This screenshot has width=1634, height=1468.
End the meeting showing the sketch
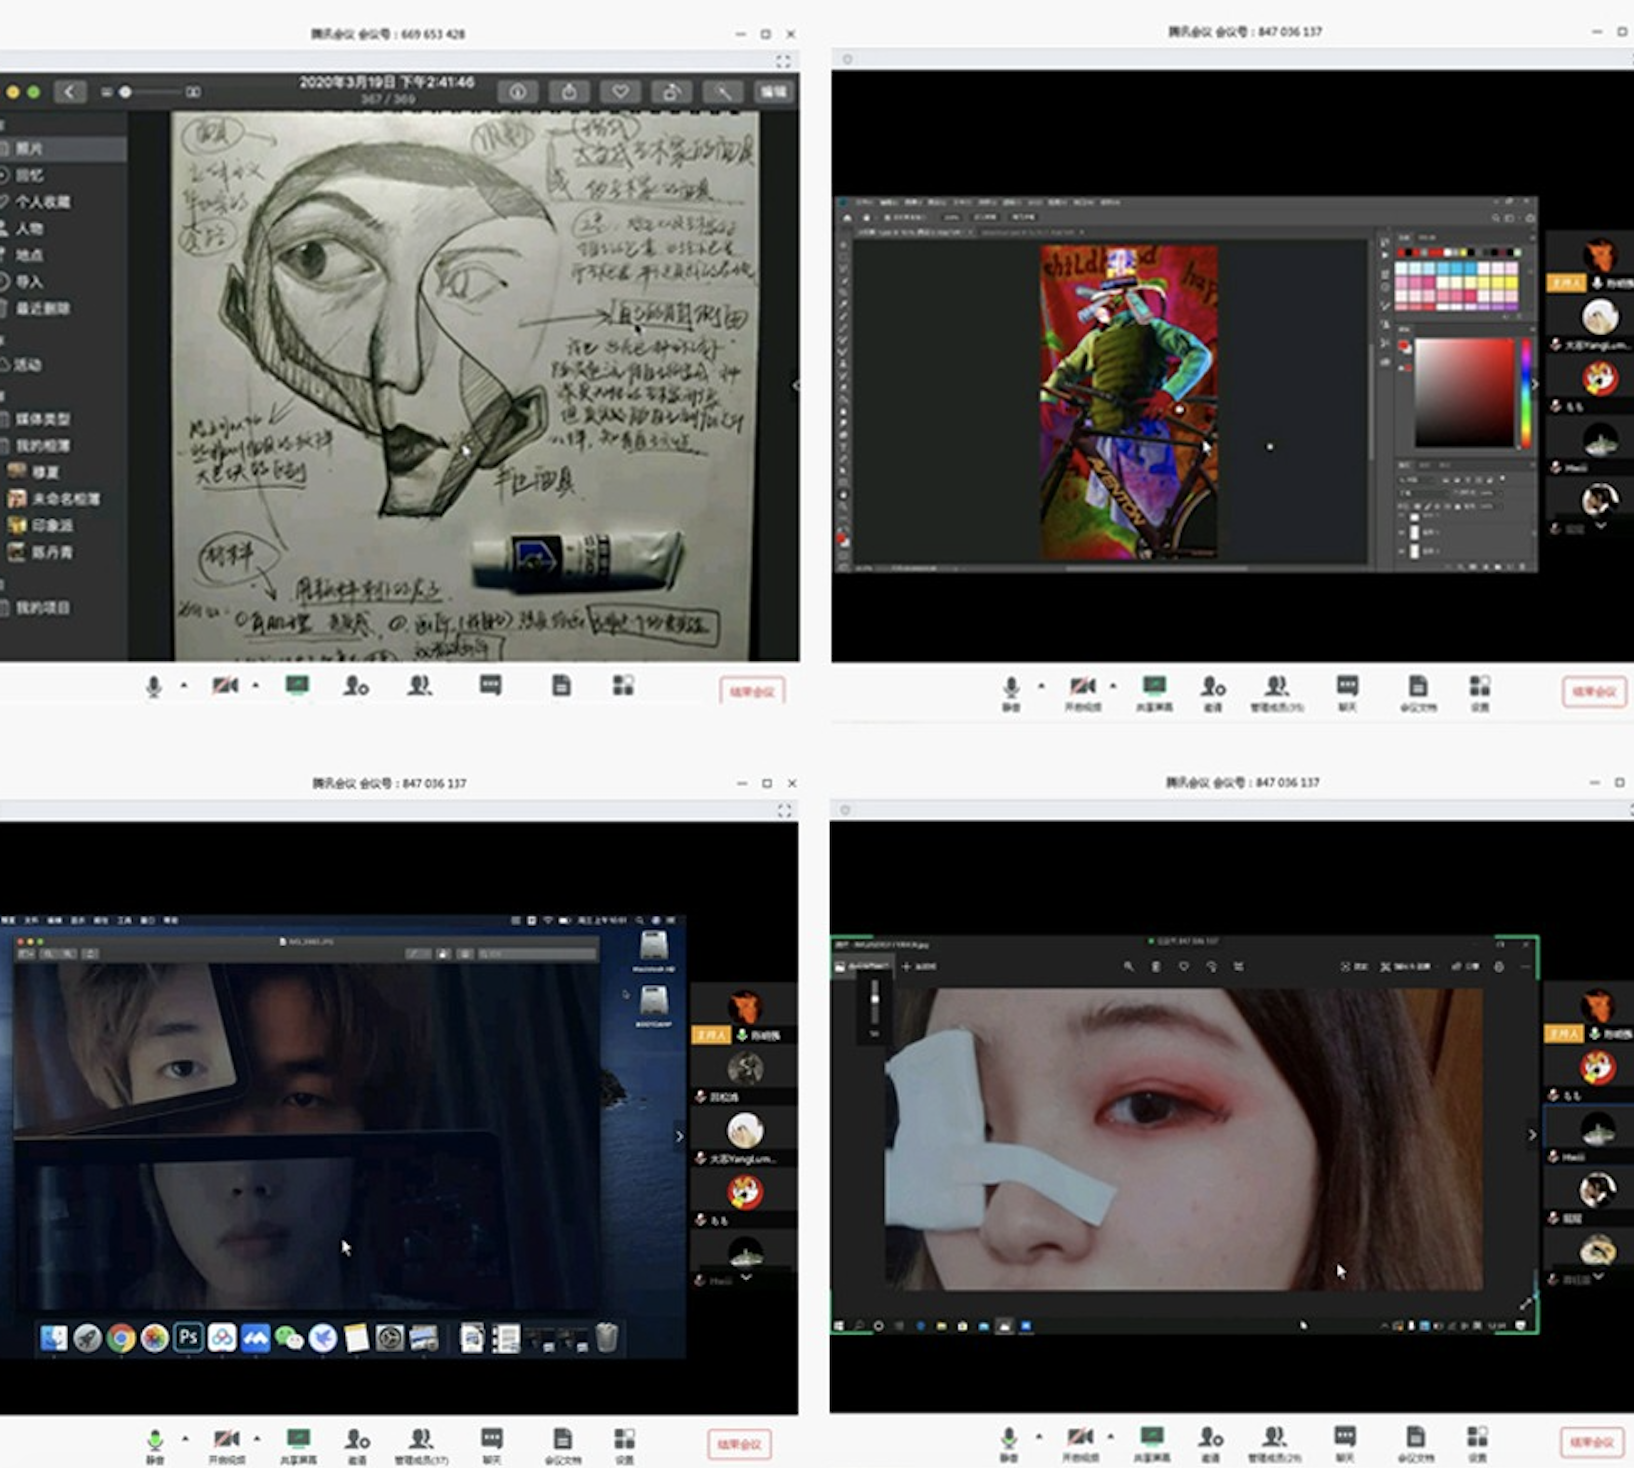pos(752,691)
